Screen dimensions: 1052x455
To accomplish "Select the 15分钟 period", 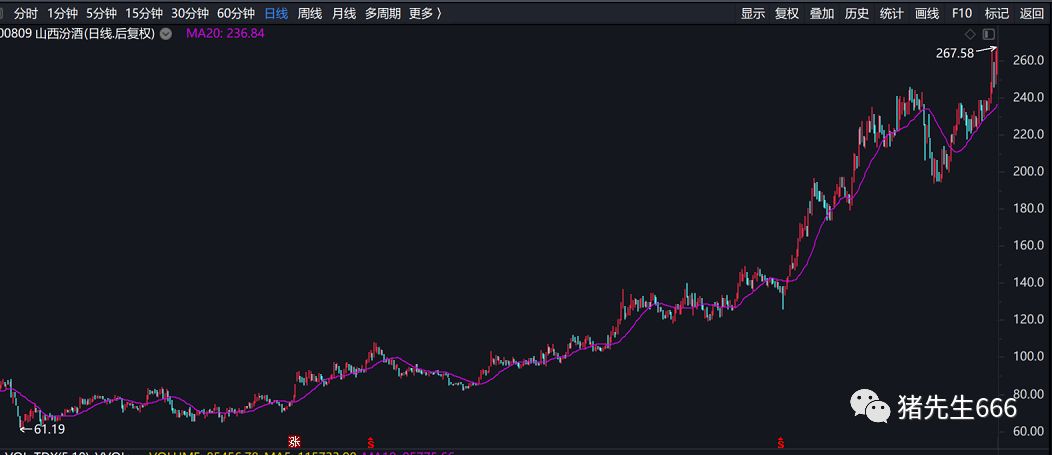I will (x=144, y=13).
